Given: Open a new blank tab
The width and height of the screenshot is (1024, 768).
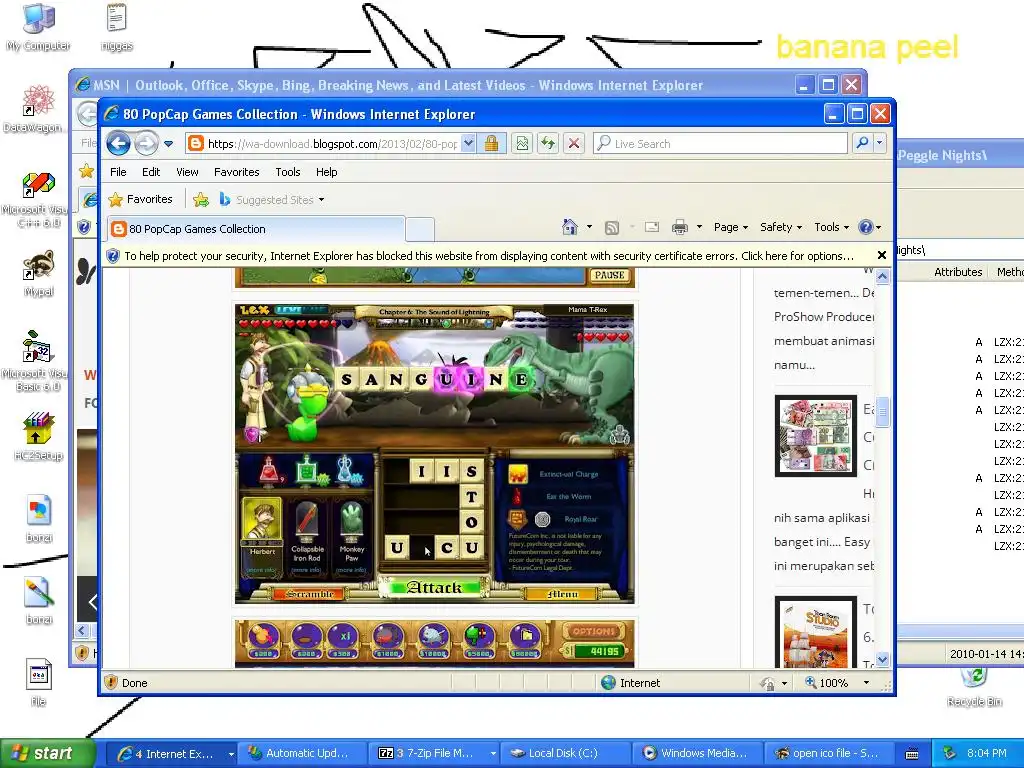Looking at the screenshot, I should 420,229.
